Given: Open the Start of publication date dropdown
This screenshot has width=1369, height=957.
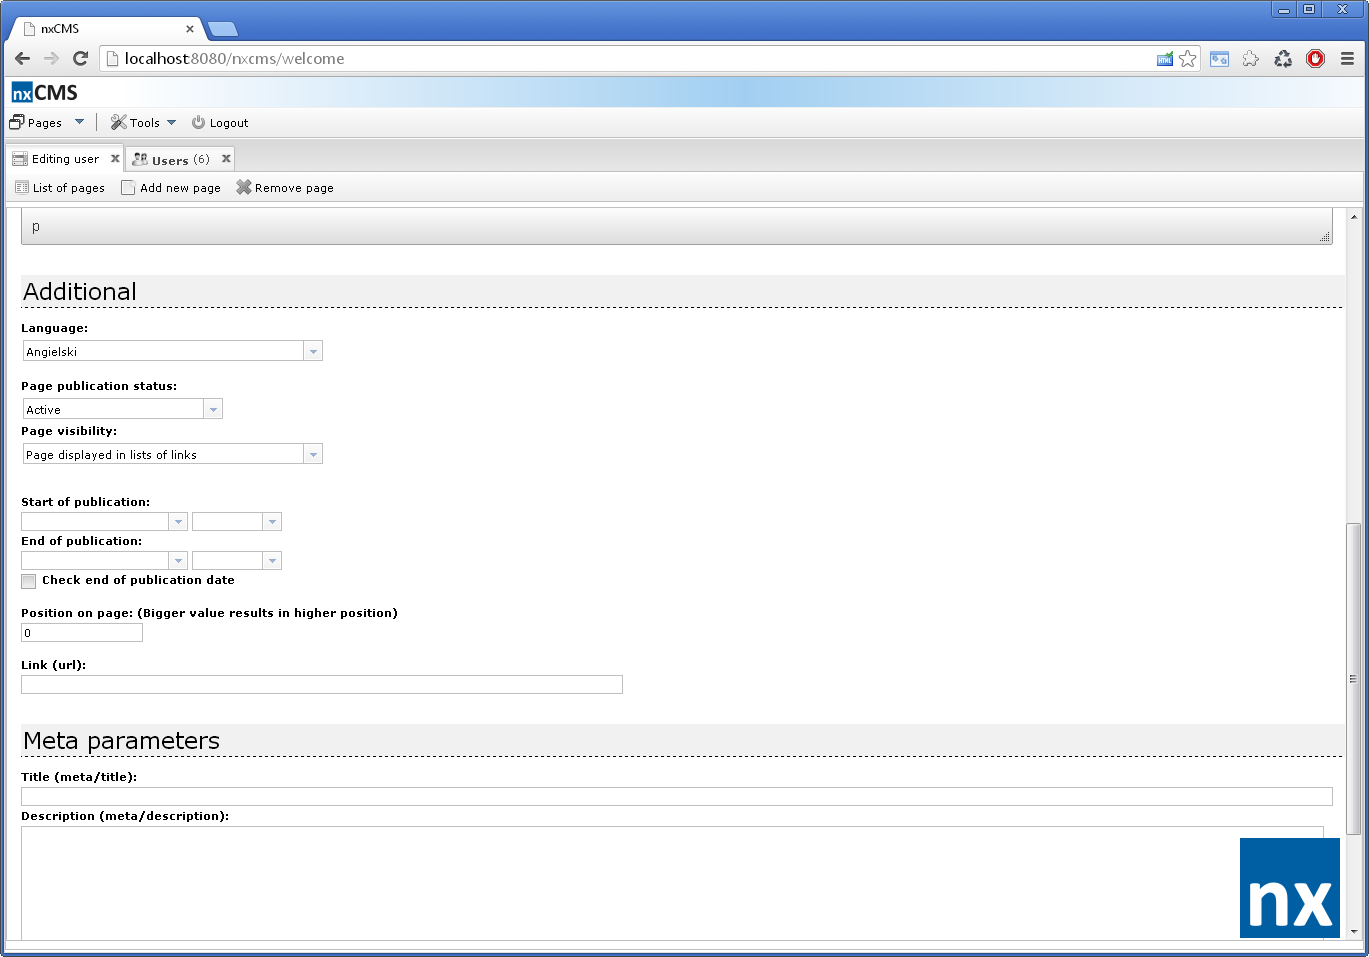Looking at the screenshot, I should 178,521.
